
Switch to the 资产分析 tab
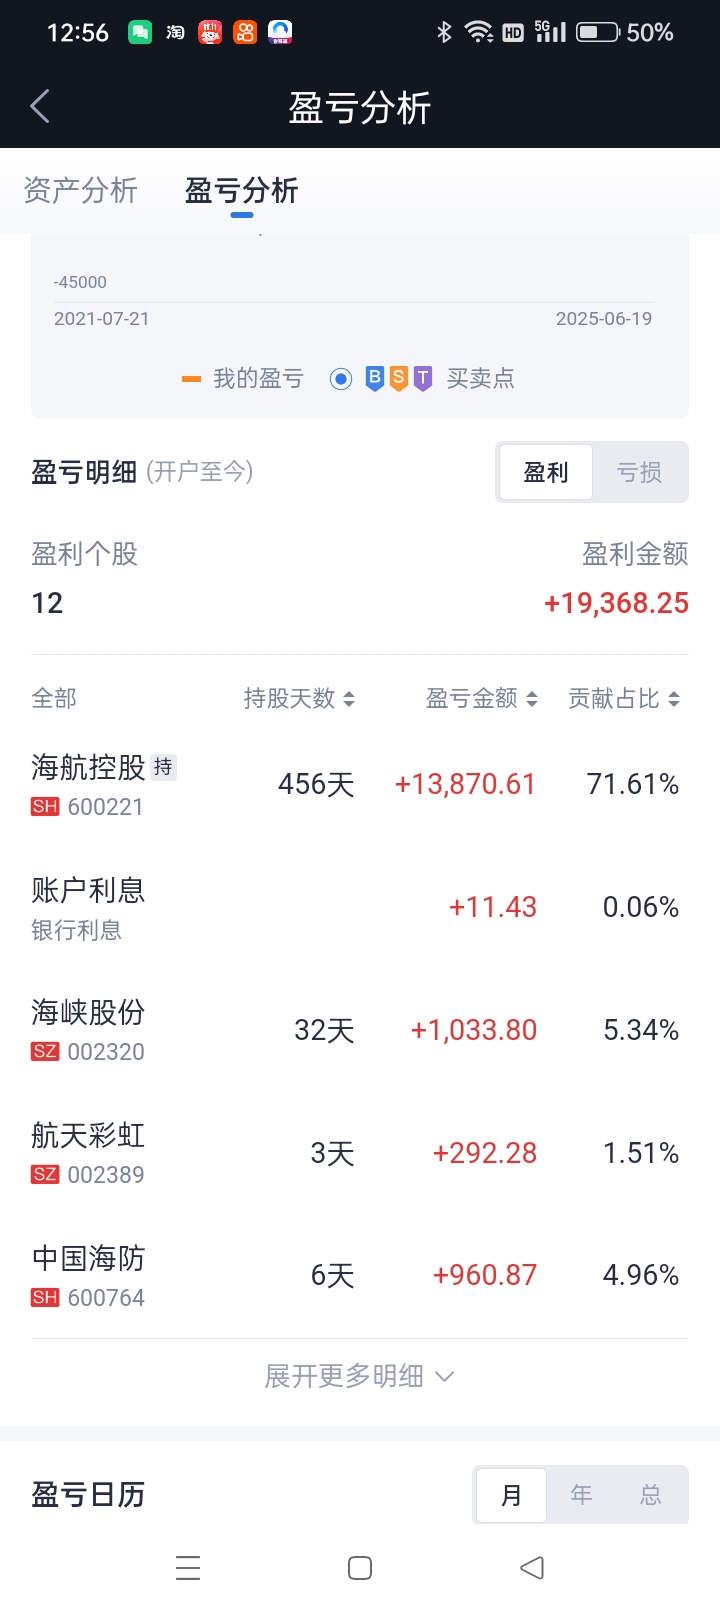tap(80, 190)
